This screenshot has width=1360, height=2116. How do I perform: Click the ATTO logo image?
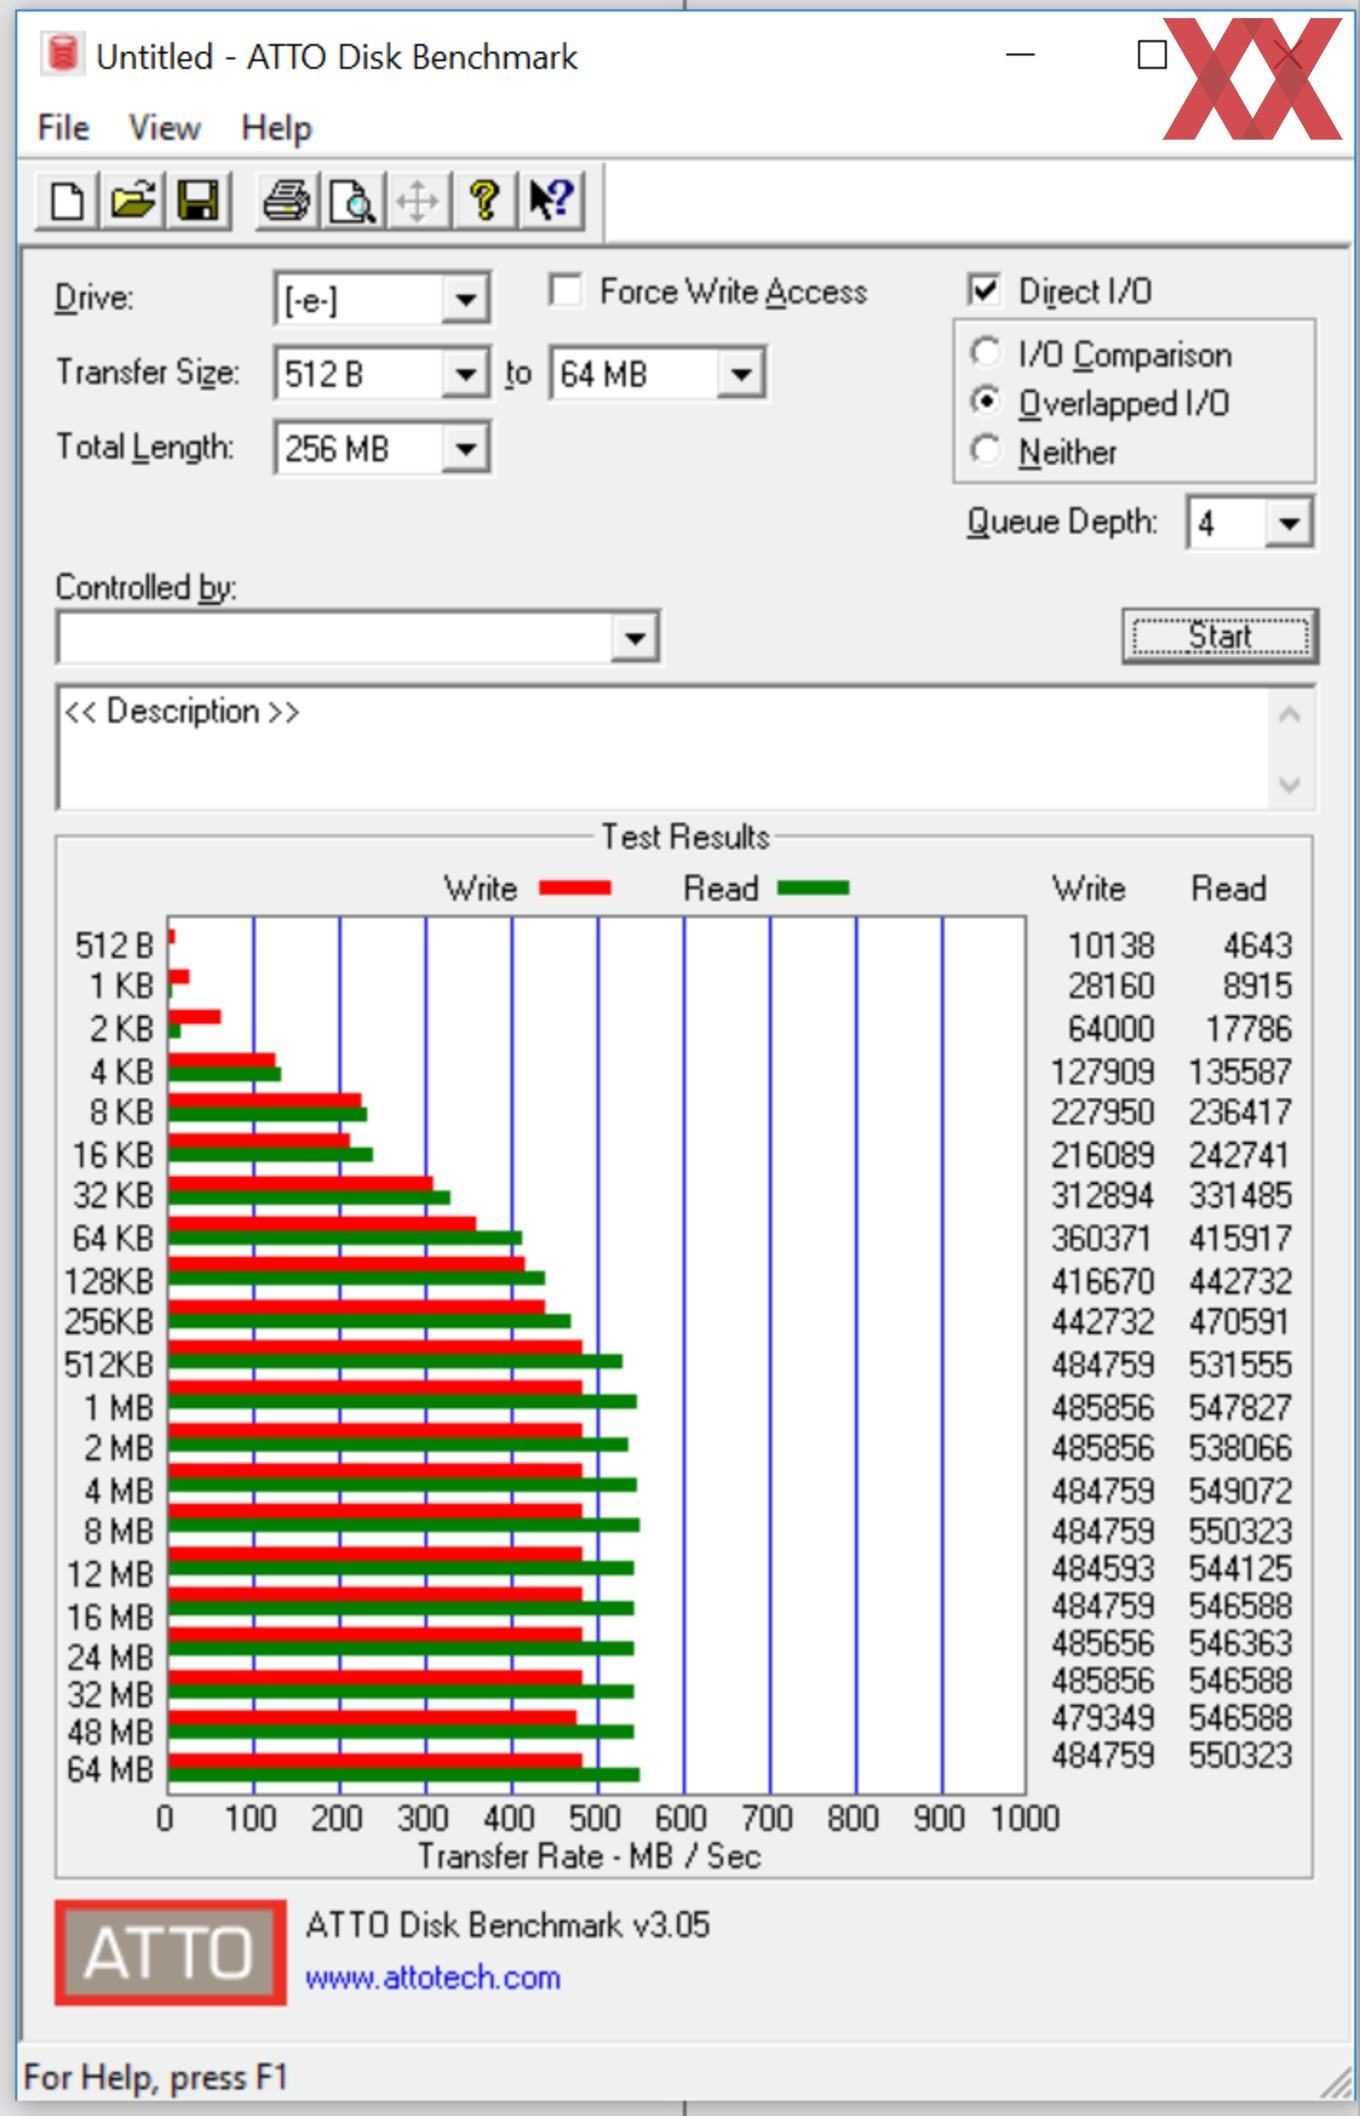170,1952
